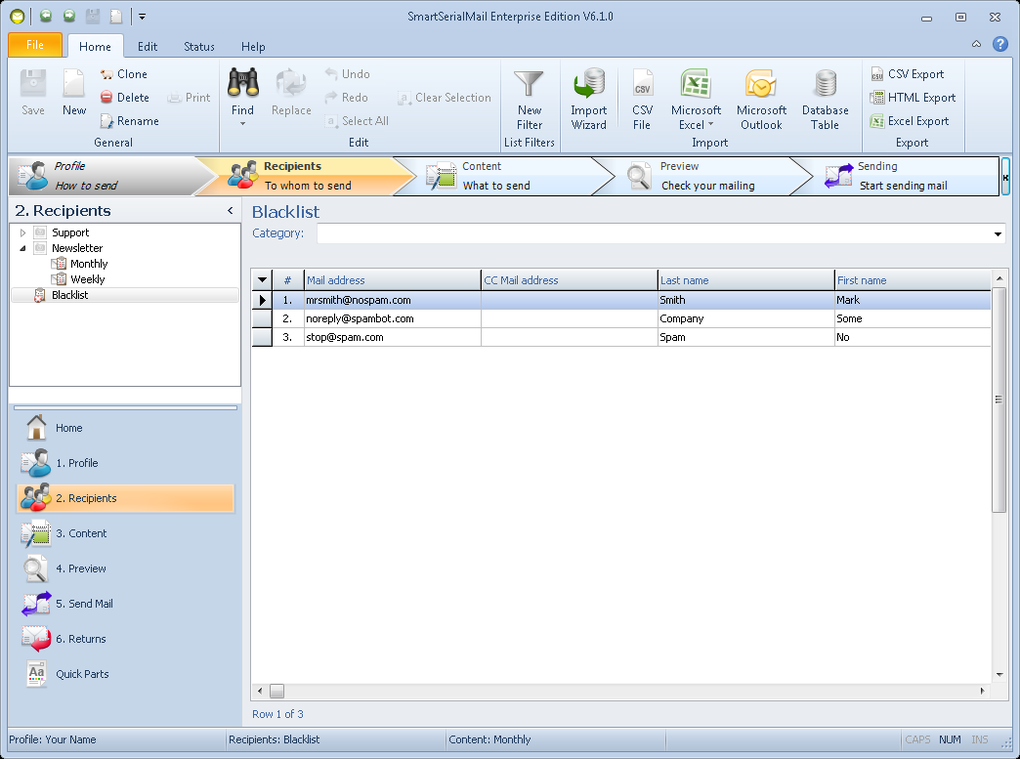Click Redo in the Edit group
The width and height of the screenshot is (1020, 759).
coord(346,98)
